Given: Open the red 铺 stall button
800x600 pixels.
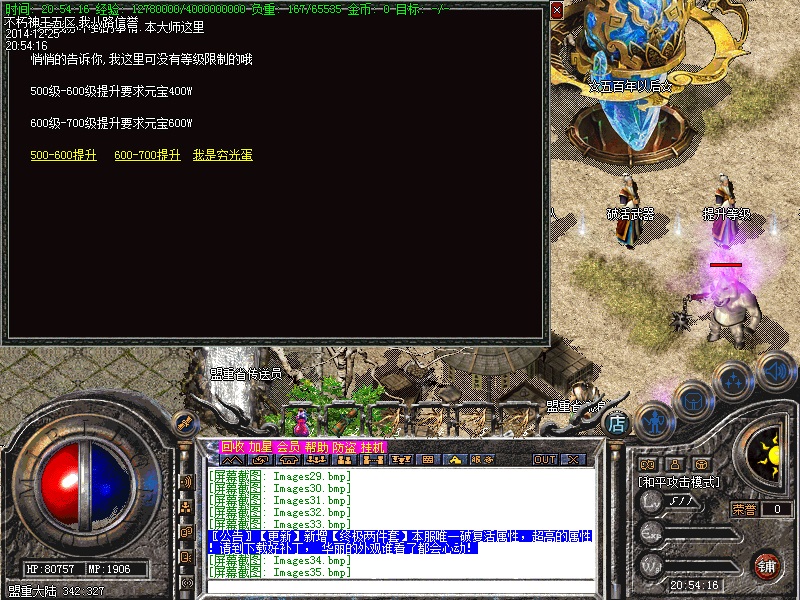Looking at the screenshot, I should pyautogui.click(x=767, y=565).
